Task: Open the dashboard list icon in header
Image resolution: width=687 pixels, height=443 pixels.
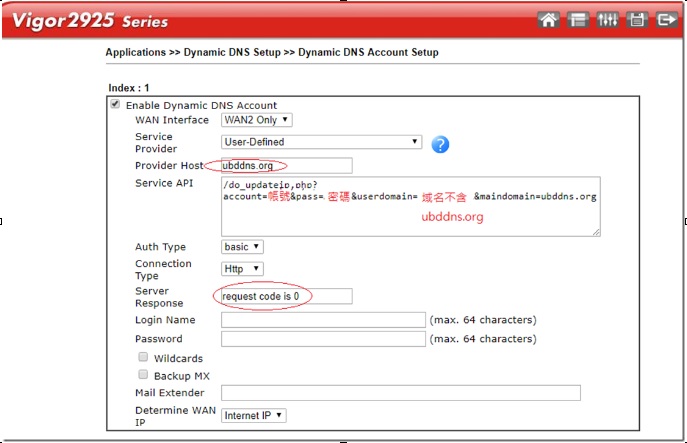Action: click(x=577, y=20)
